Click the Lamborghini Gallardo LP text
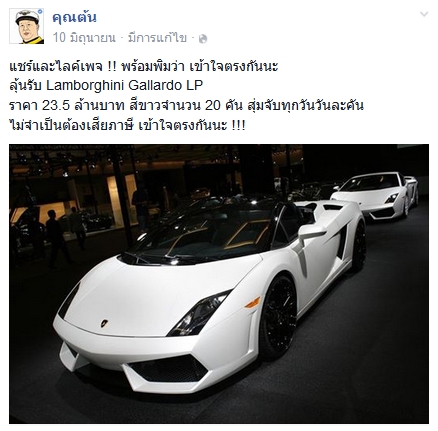 [x=124, y=86]
